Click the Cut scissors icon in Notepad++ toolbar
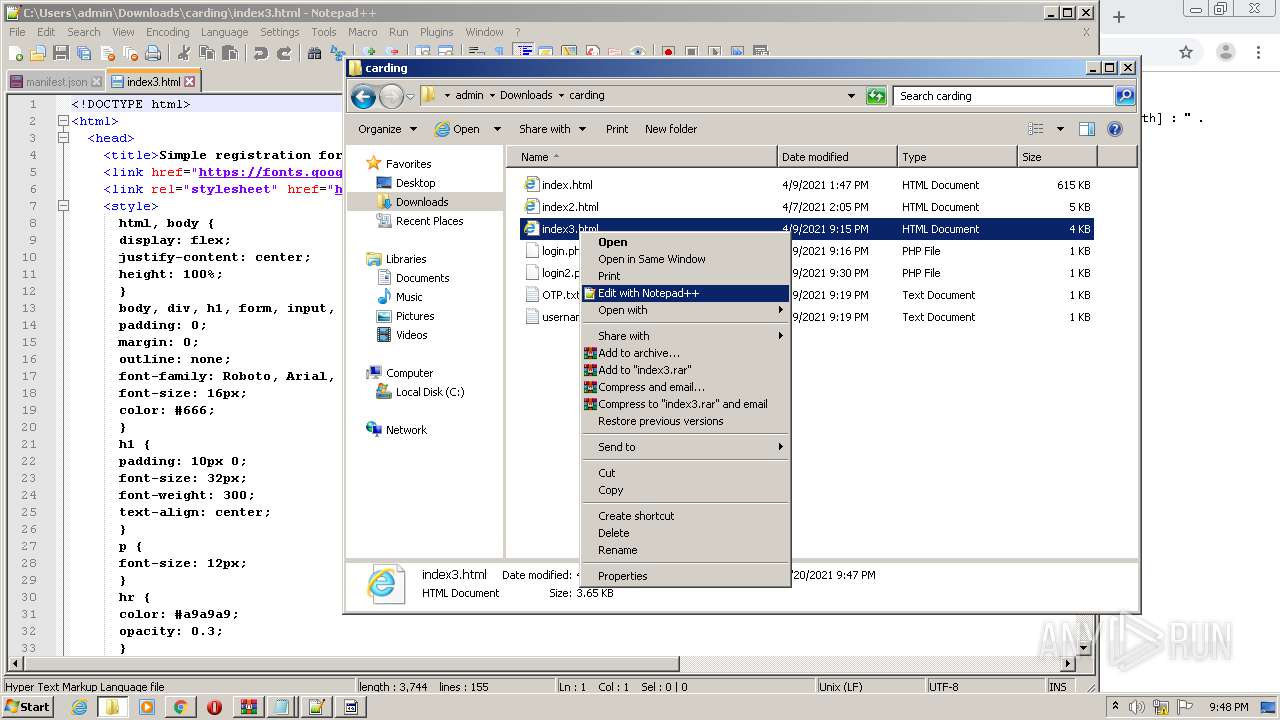 pyautogui.click(x=184, y=52)
